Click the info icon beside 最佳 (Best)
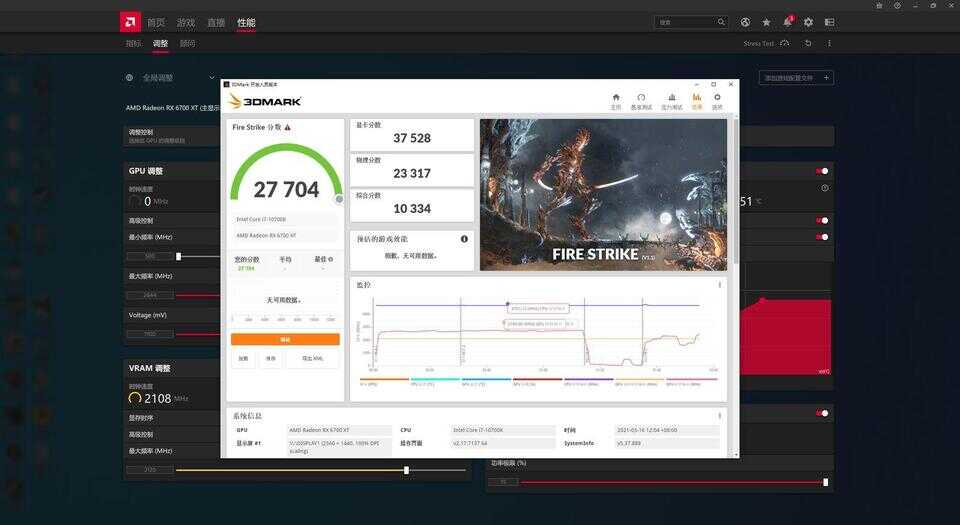The width and height of the screenshot is (960, 525). tap(331, 259)
